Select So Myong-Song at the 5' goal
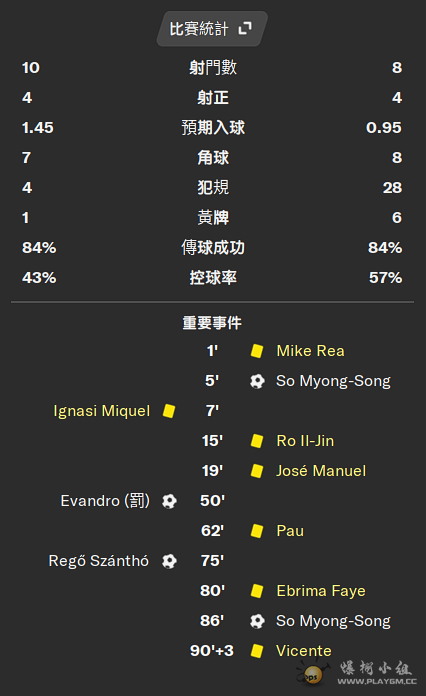The width and height of the screenshot is (426, 696). [333, 381]
